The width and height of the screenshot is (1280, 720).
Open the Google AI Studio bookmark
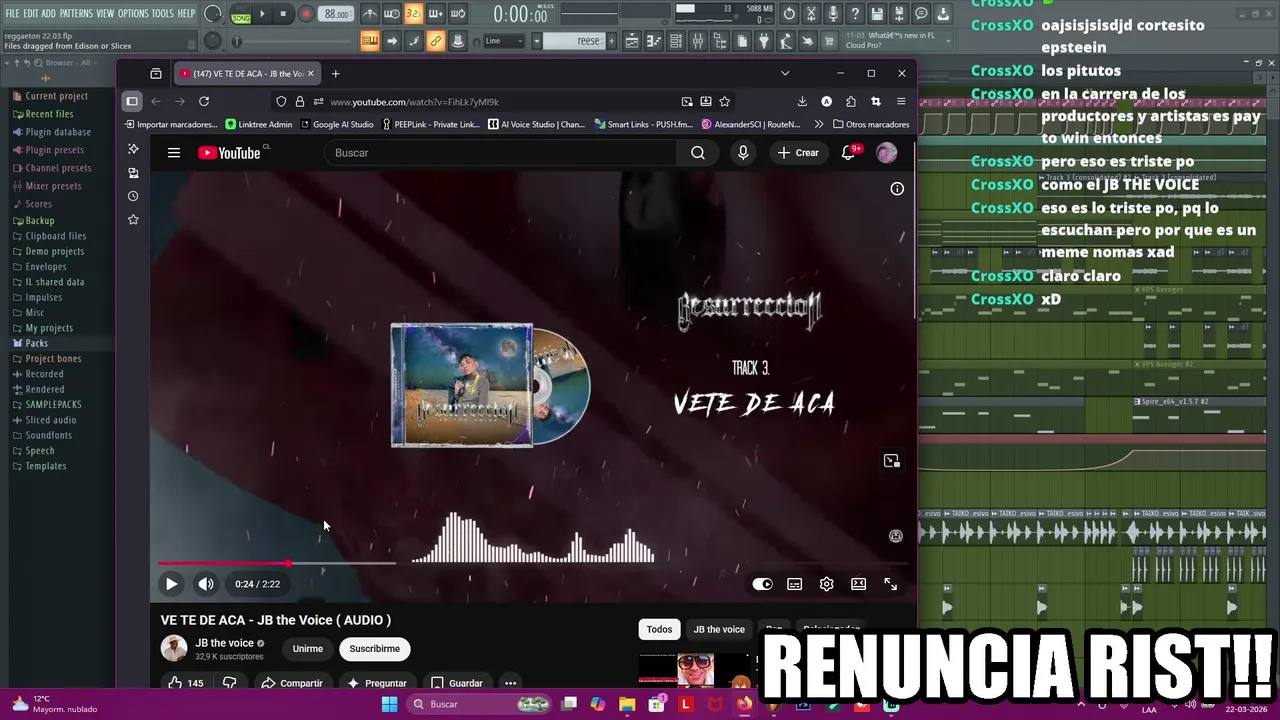[x=337, y=124]
